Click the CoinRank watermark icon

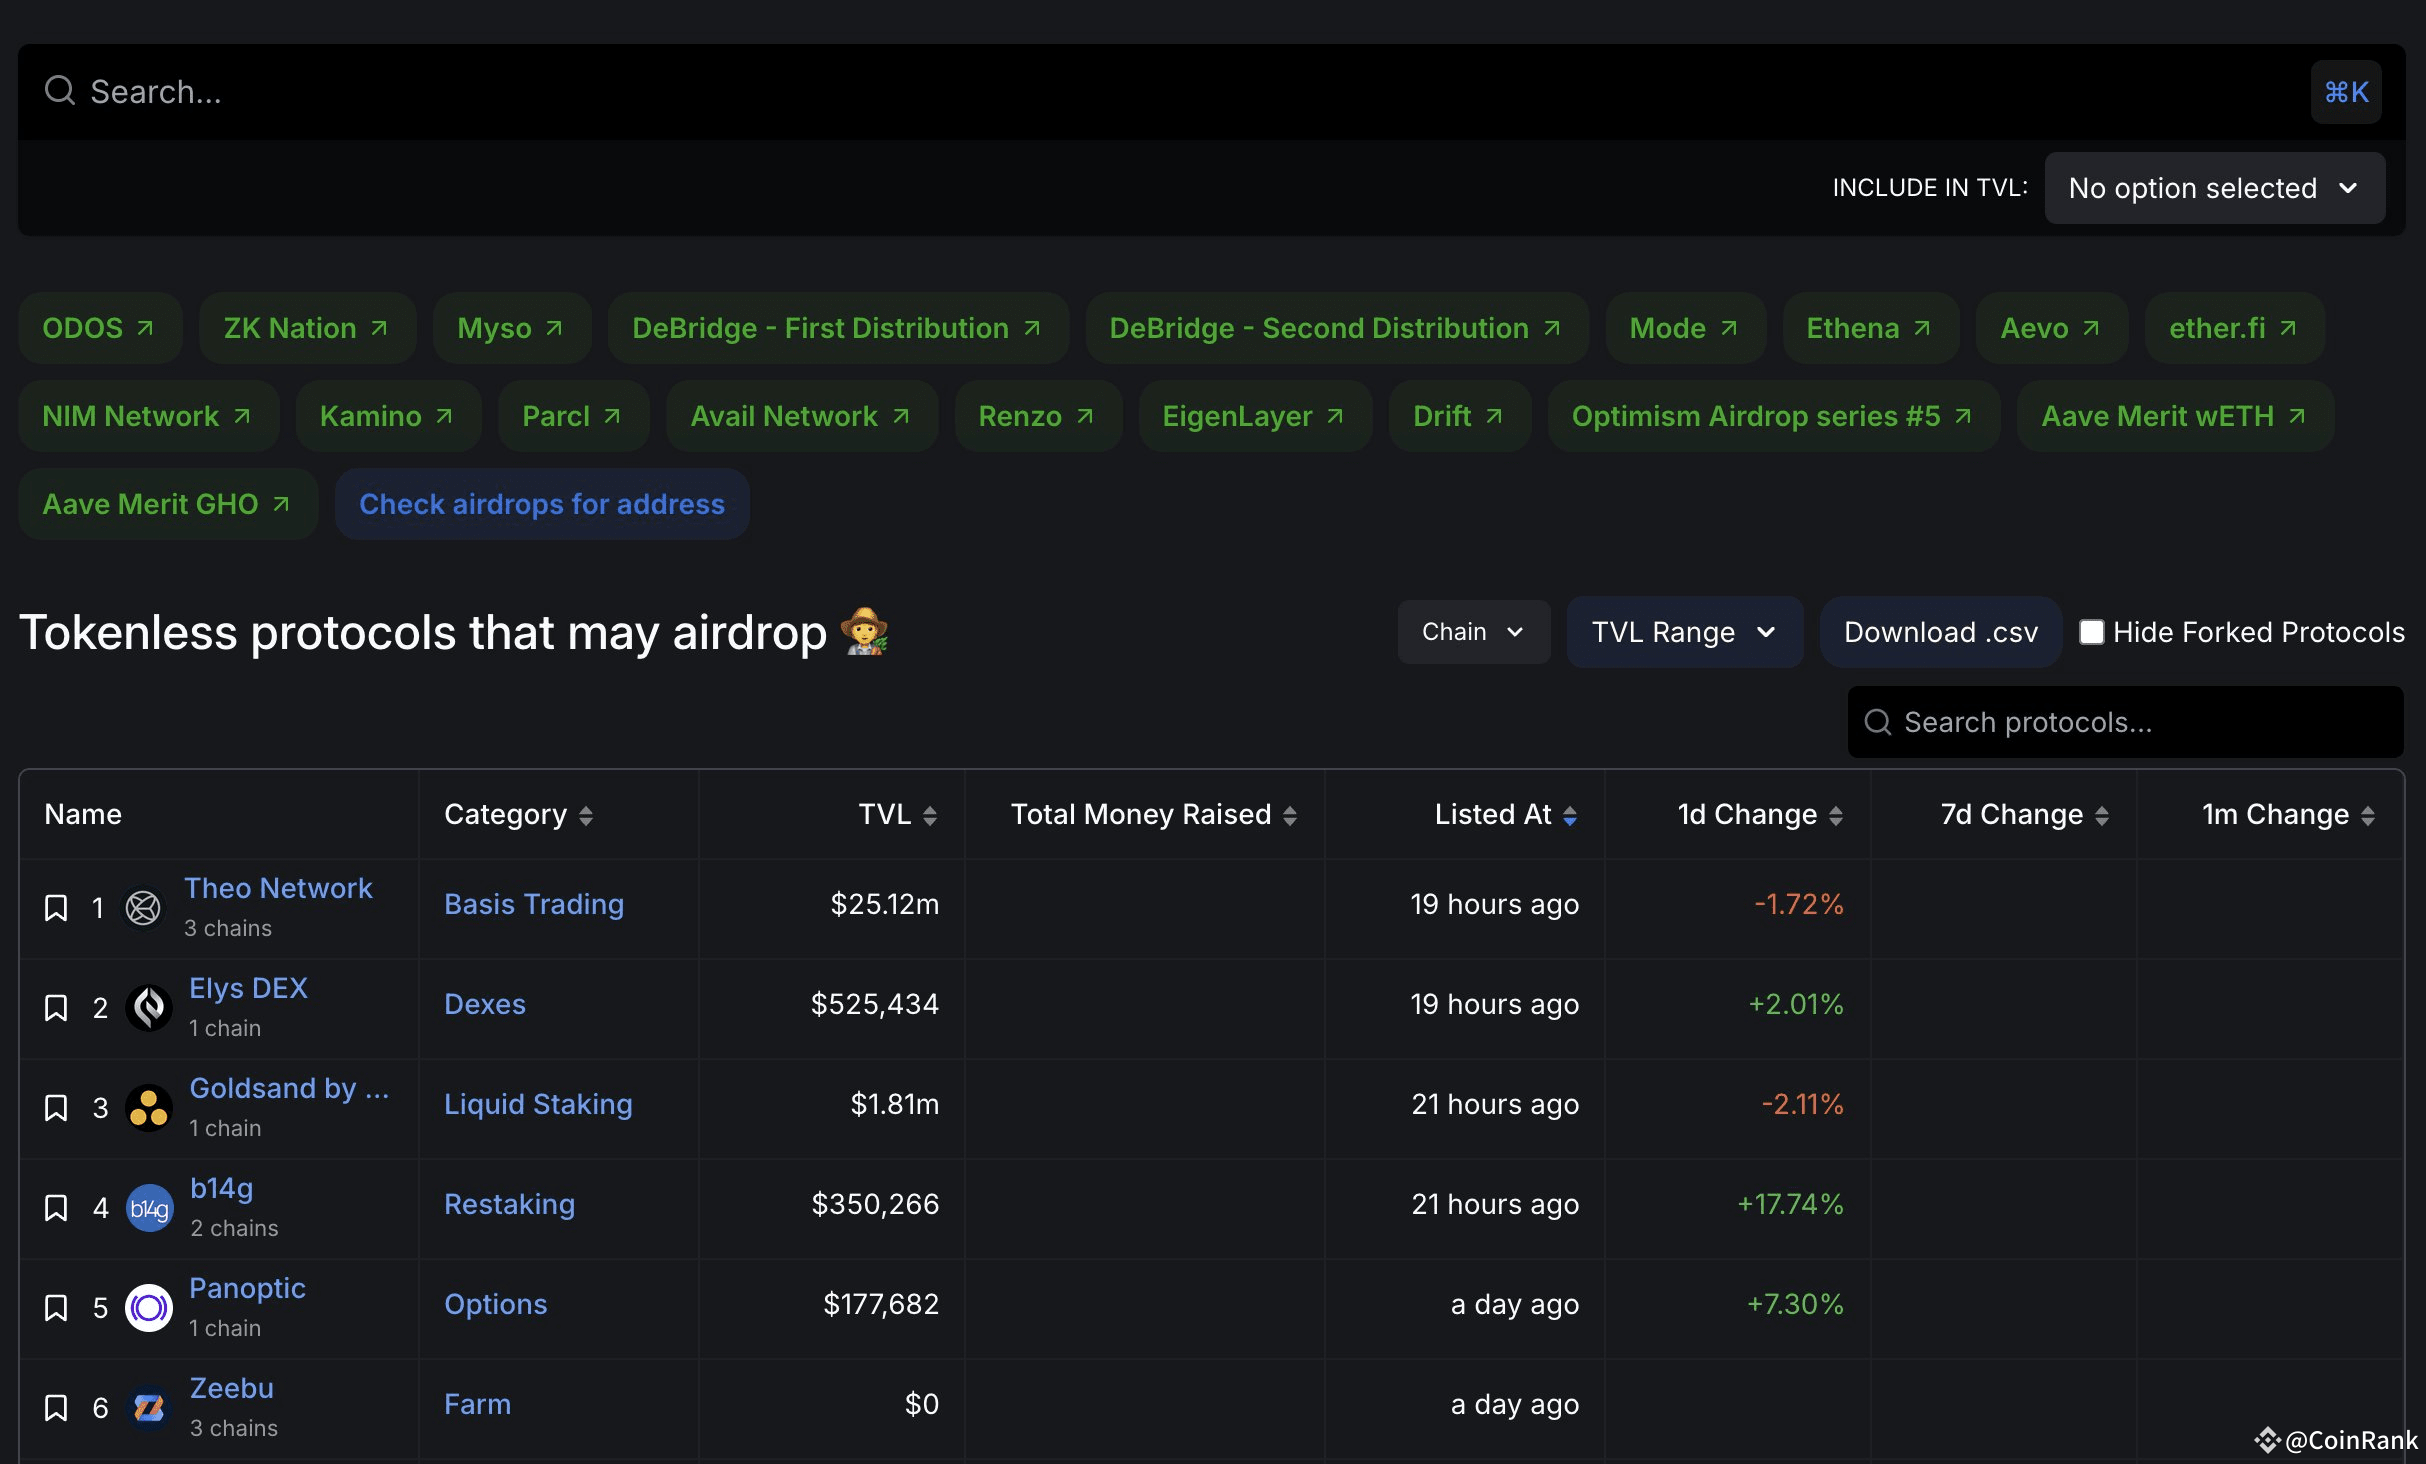pos(2270,1440)
